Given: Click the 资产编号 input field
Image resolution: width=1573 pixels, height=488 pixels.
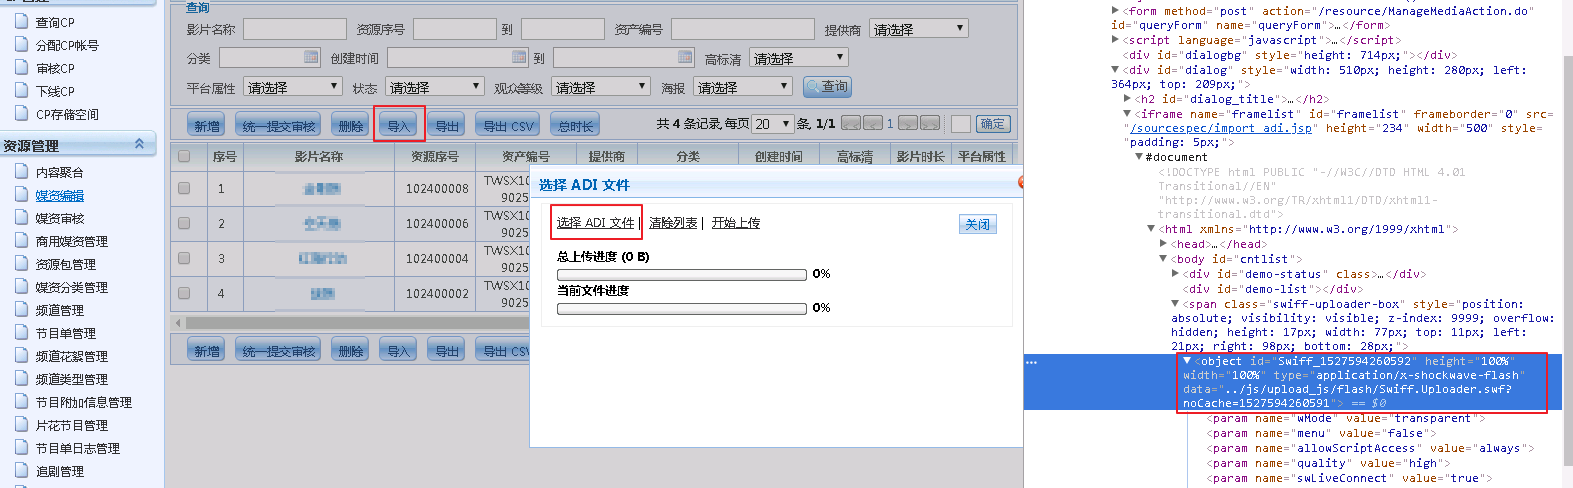Looking at the screenshot, I should (743, 29).
